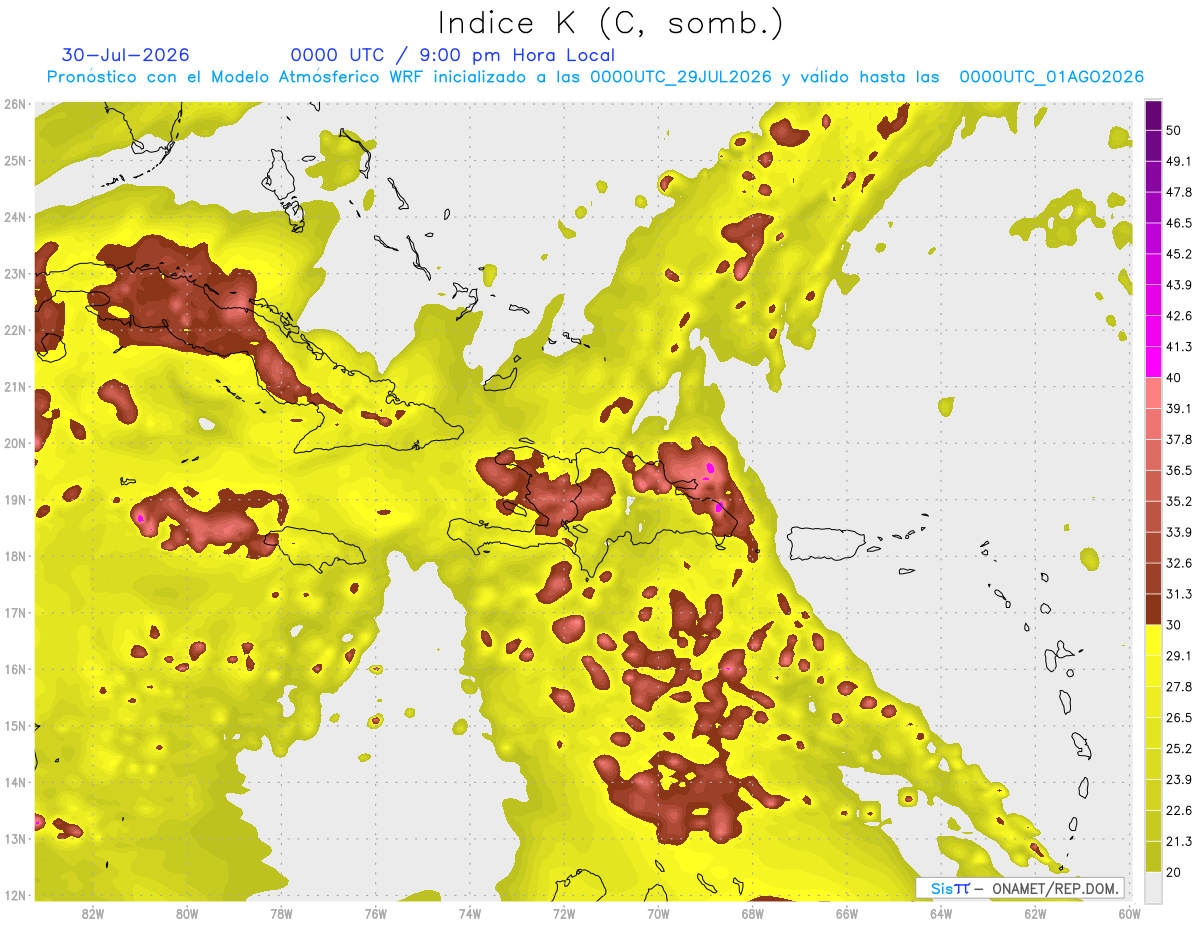Click the "42.6" color bar label
This screenshot has width=1200, height=927.
click(x=1179, y=316)
